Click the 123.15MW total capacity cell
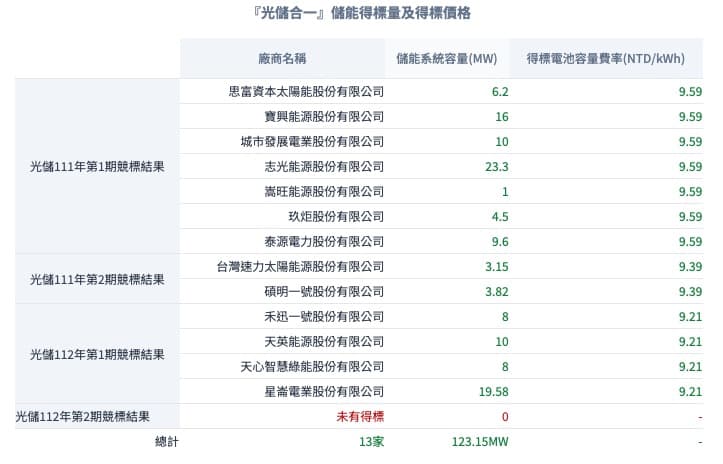Screen dimensions: 723x464 pos(480,441)
